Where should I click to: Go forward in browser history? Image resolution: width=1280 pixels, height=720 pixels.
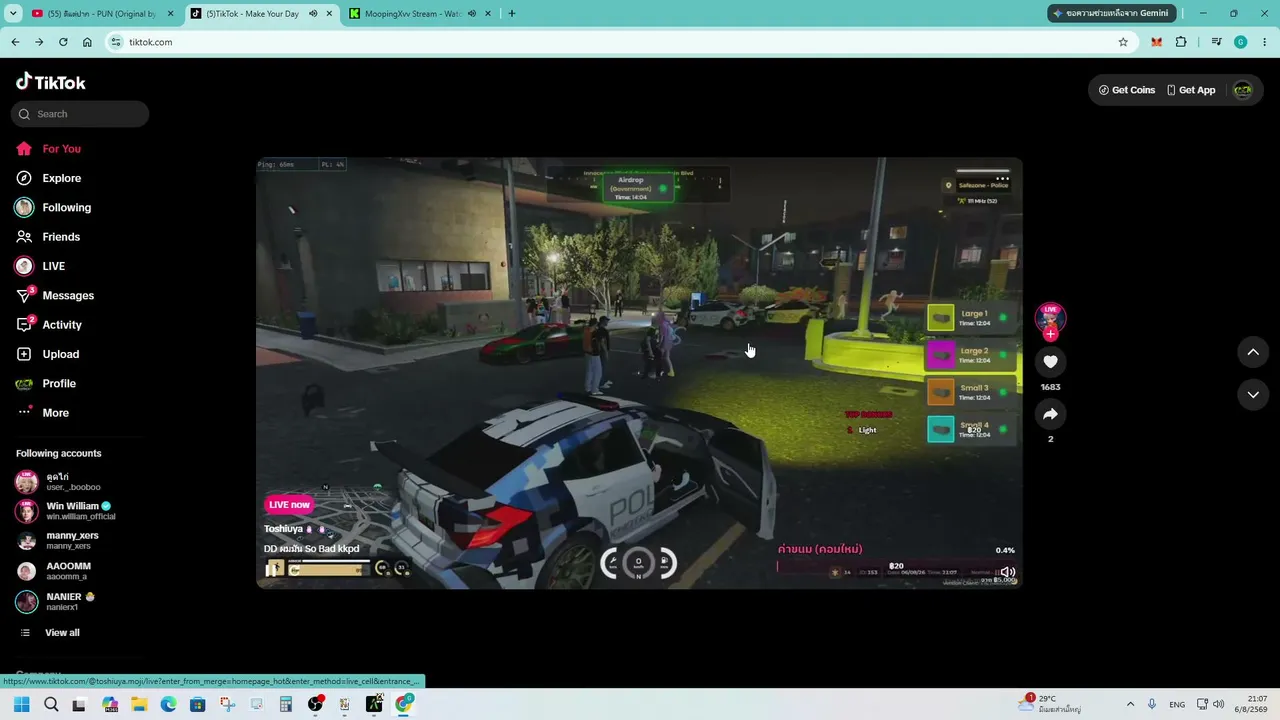tap(39, 42)
